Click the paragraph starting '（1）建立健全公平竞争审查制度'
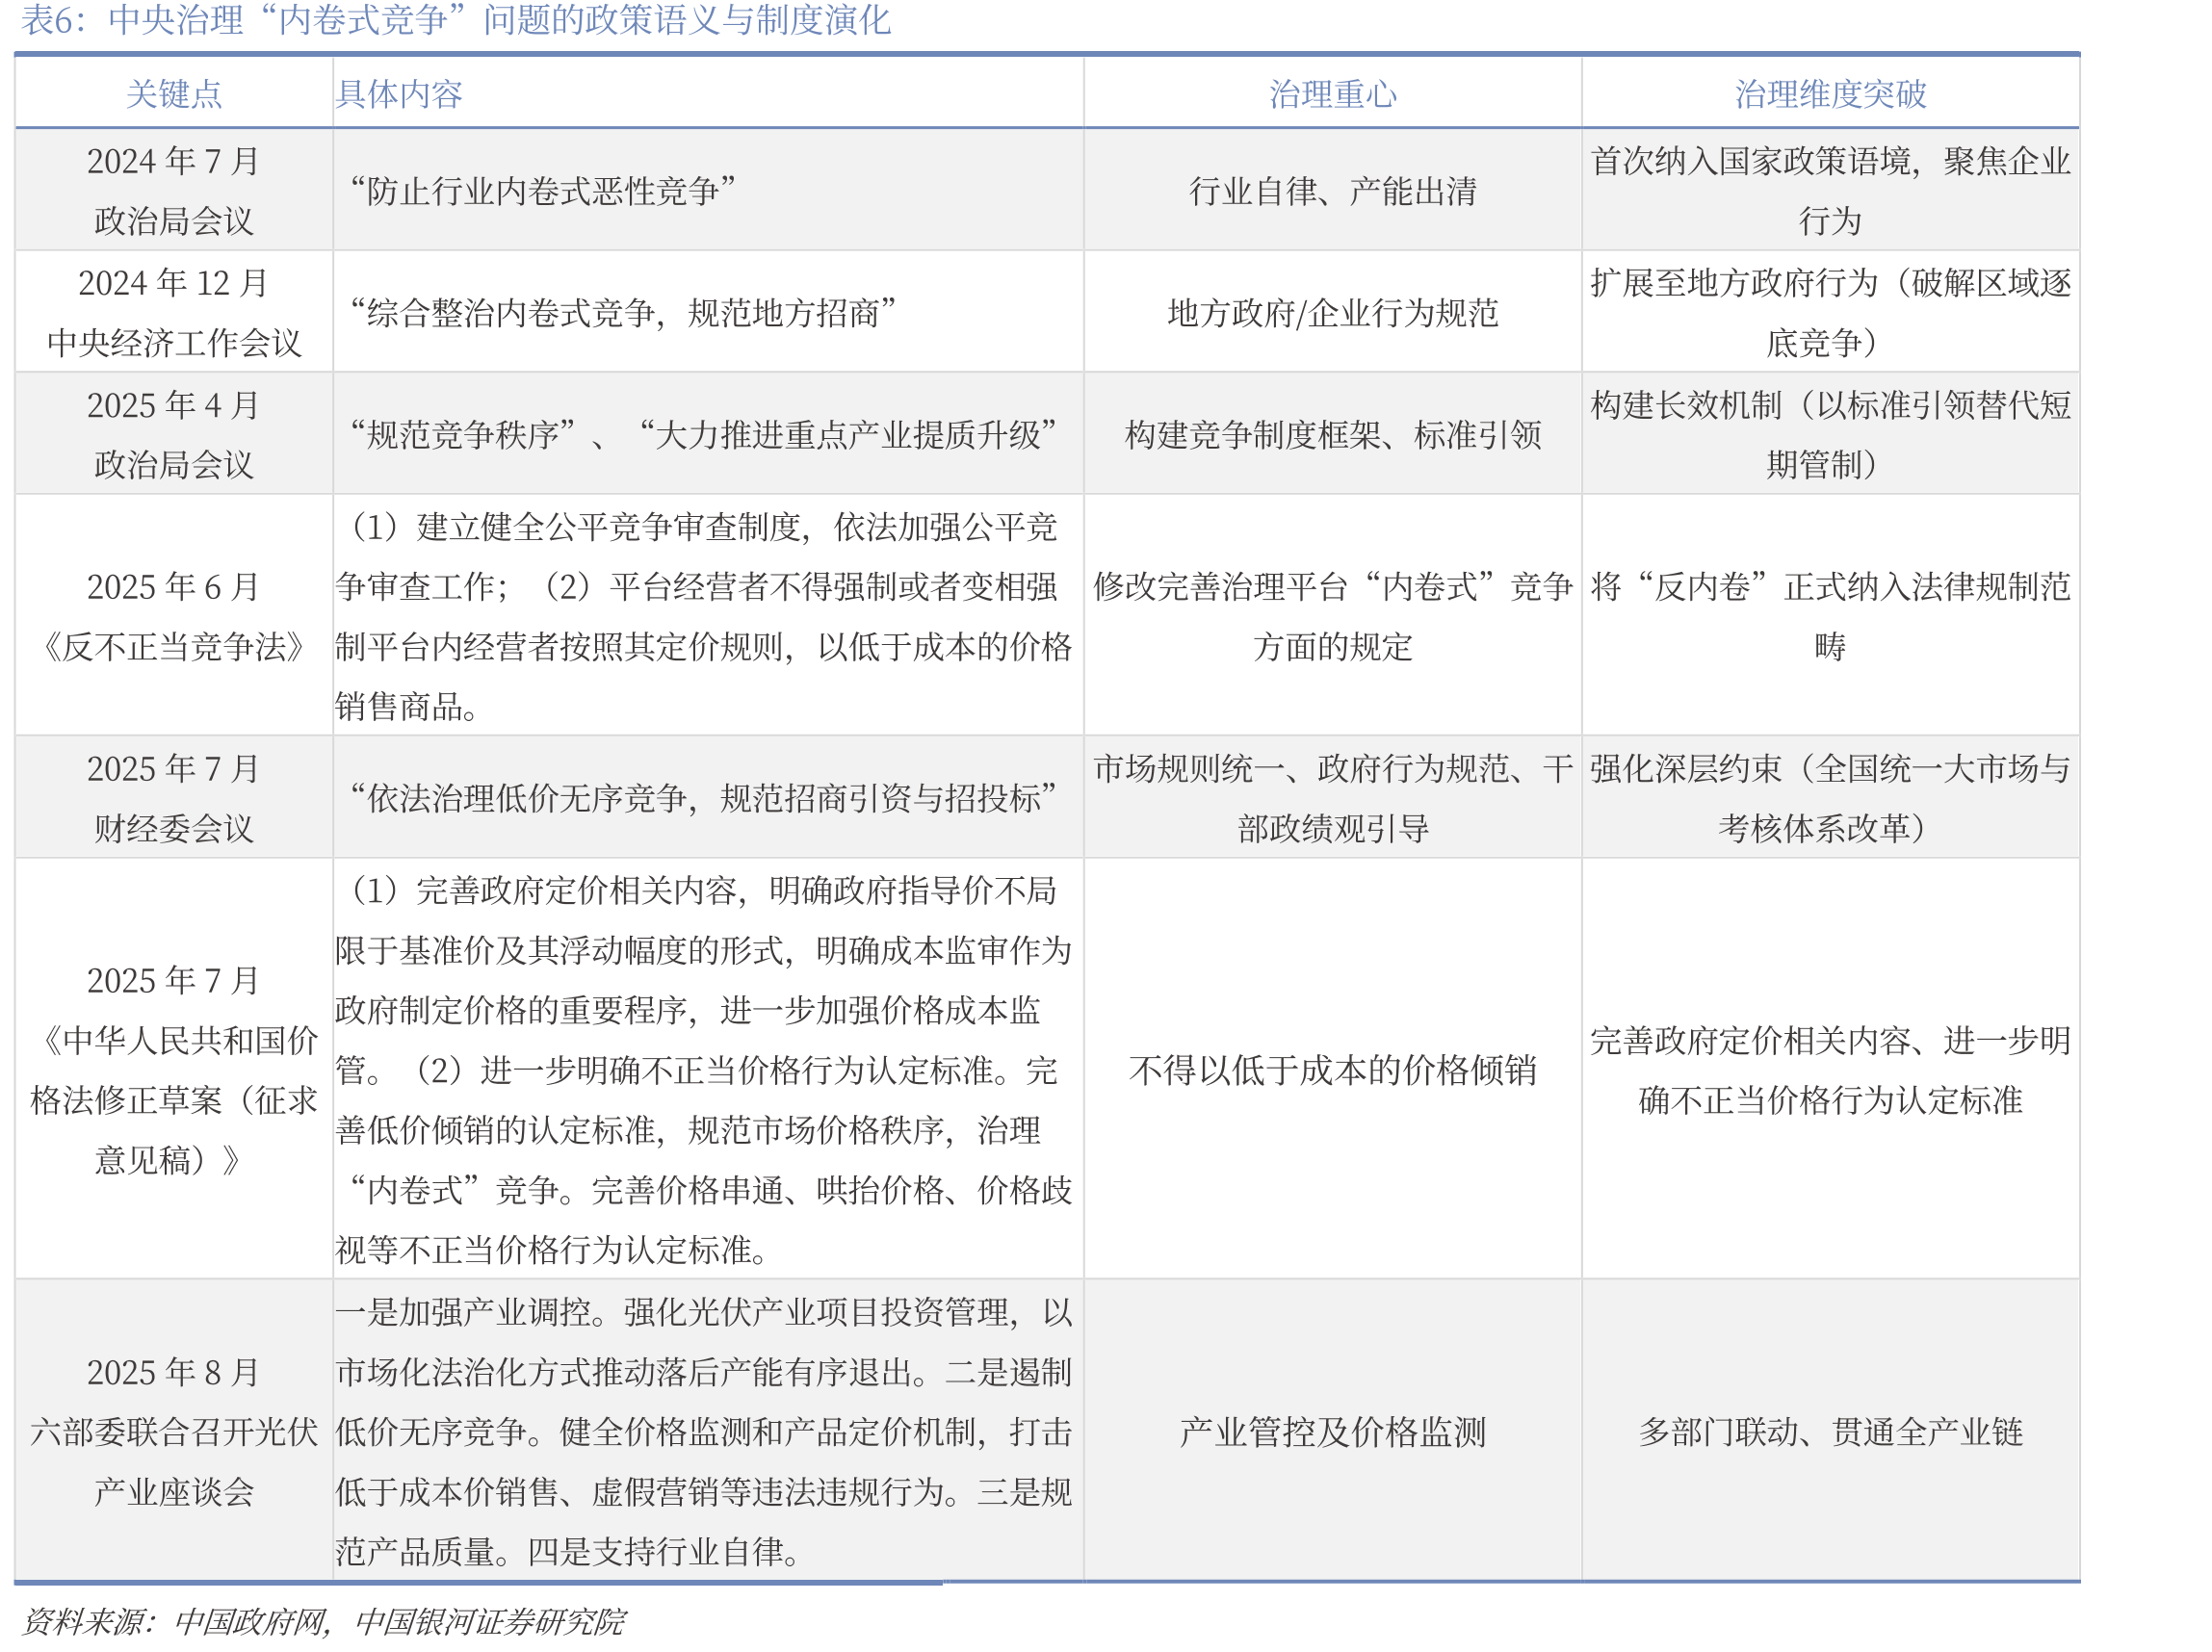Image resolution: width=2212 pixels, height=1652 pixels. click(x=704, y=616)
